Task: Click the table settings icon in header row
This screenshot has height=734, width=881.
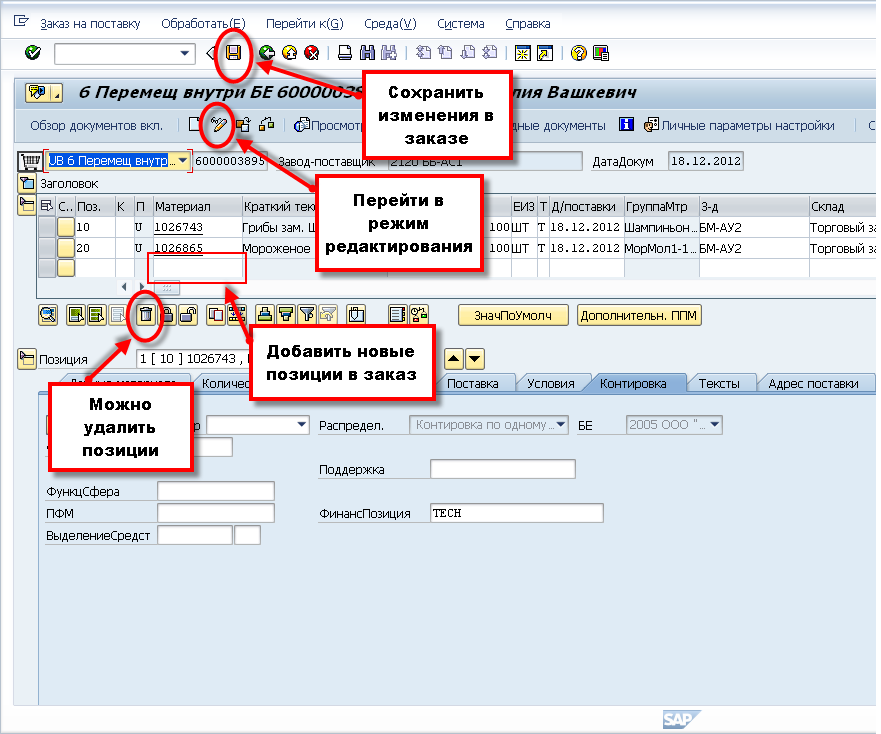Action: pos(47,206)
